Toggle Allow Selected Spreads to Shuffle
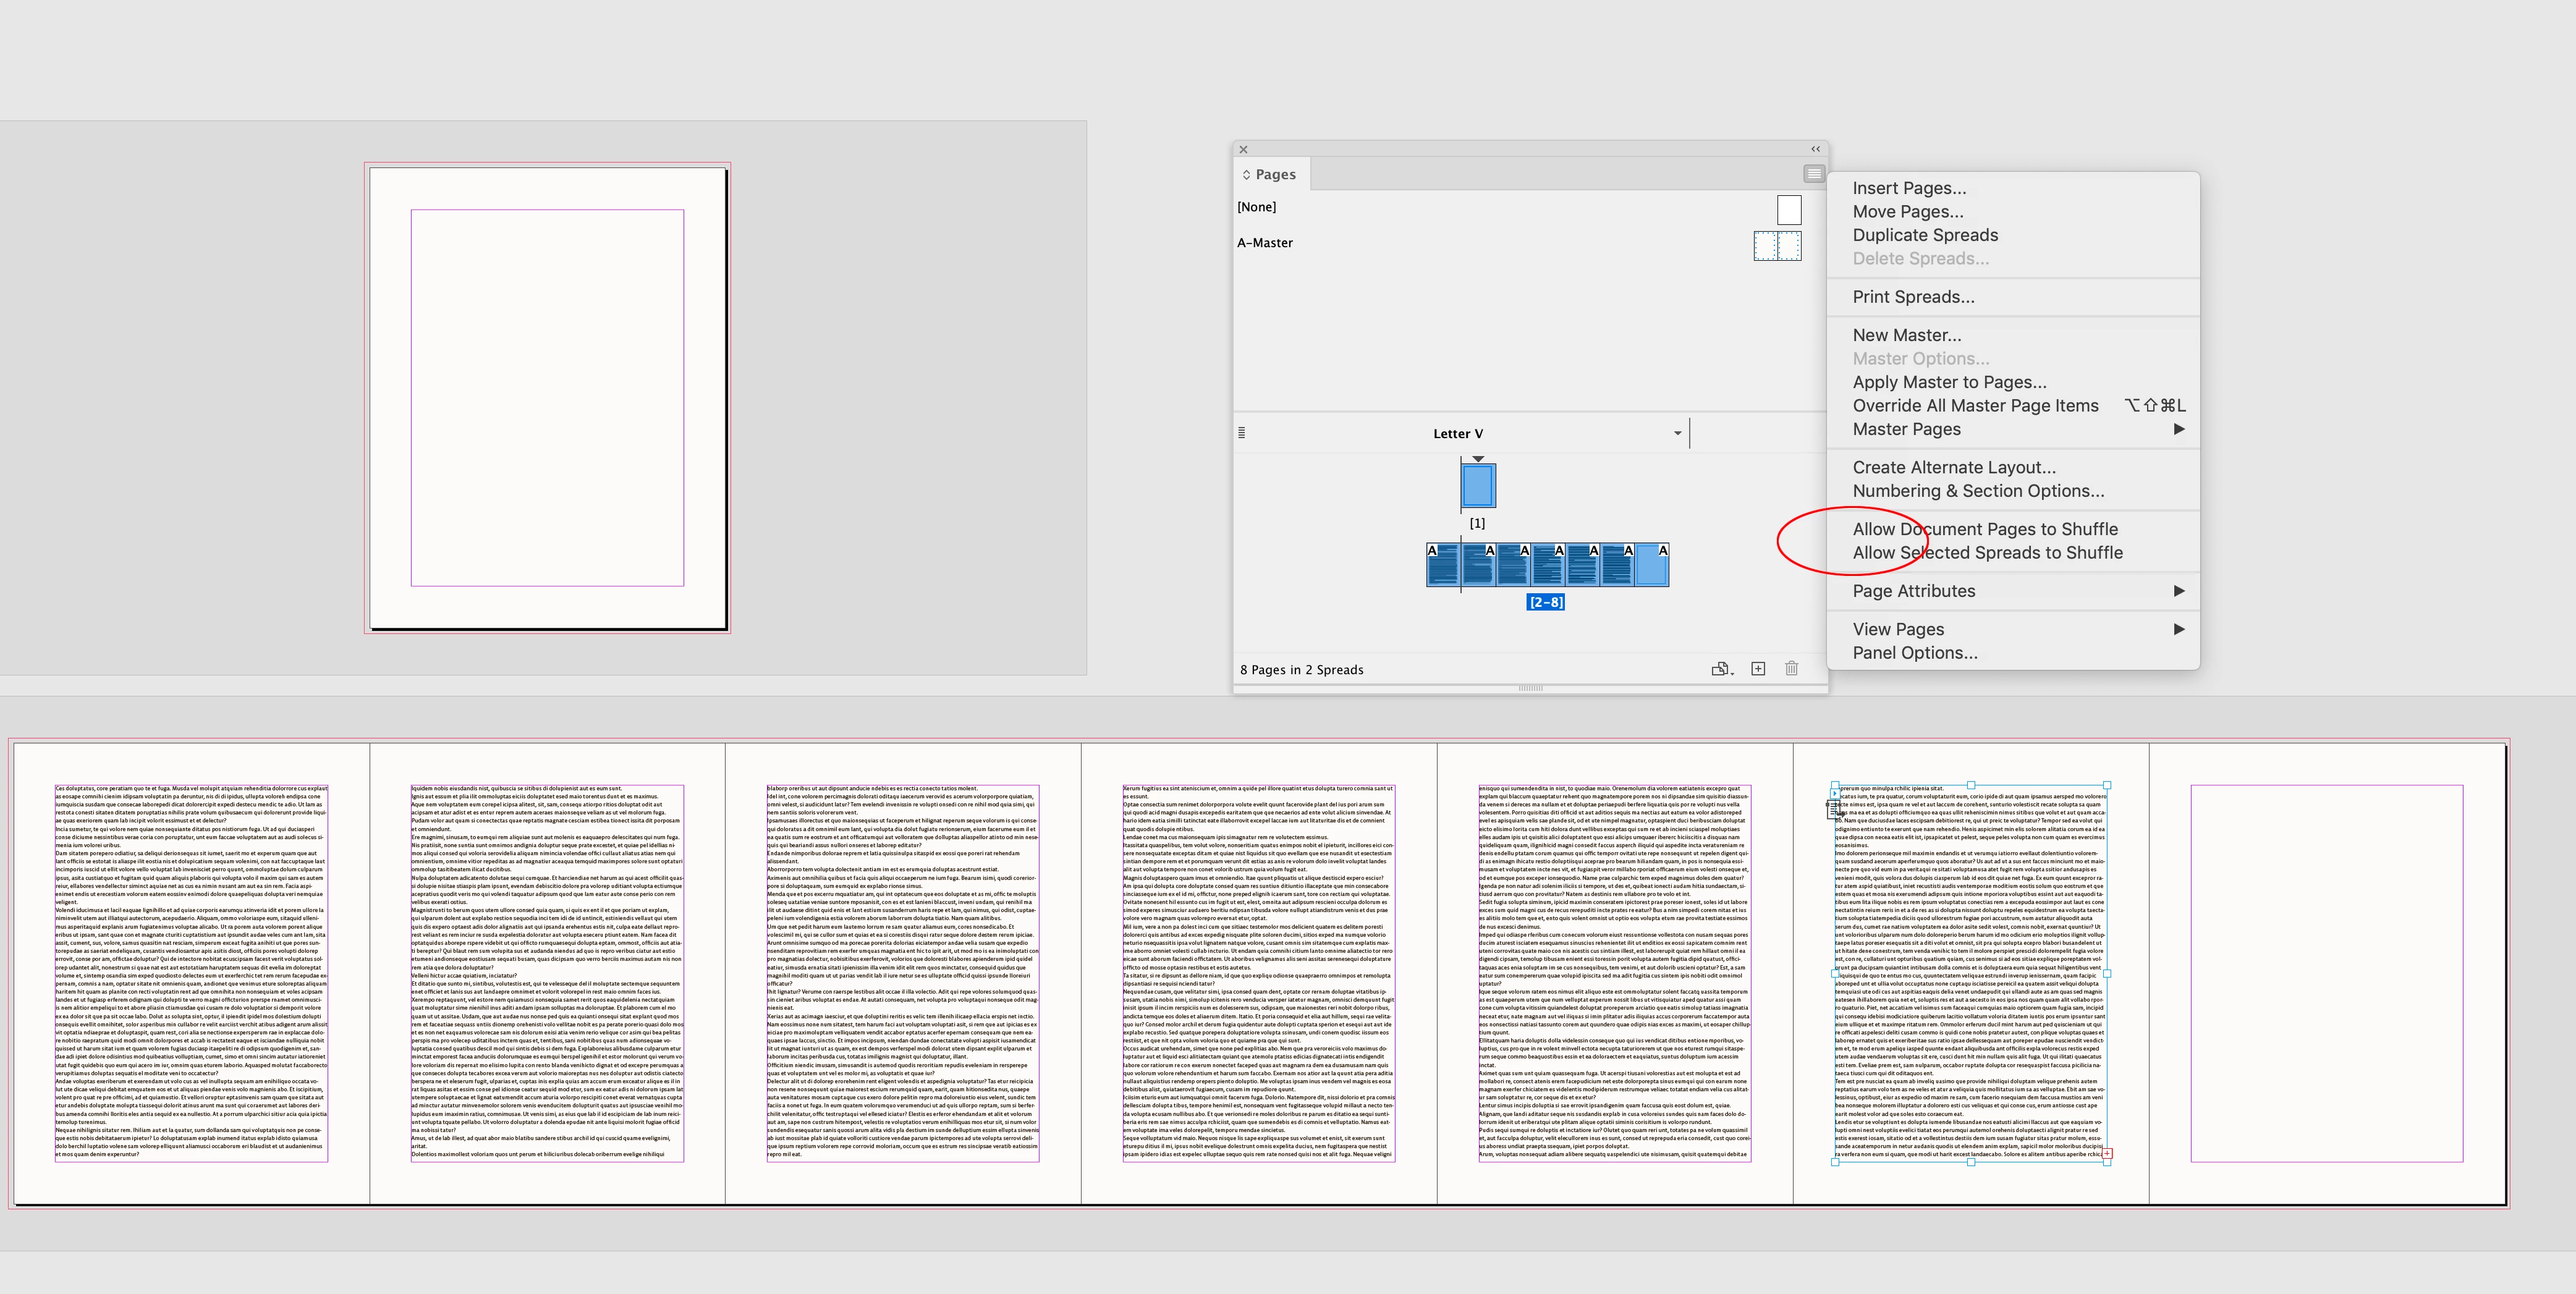 (x=1987, y=553)
